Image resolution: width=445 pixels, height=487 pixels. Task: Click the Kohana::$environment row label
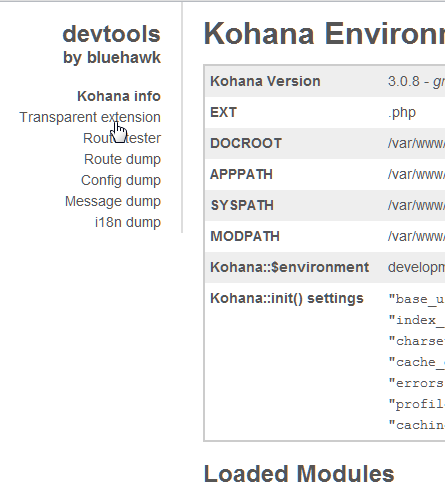click(290, 267)
